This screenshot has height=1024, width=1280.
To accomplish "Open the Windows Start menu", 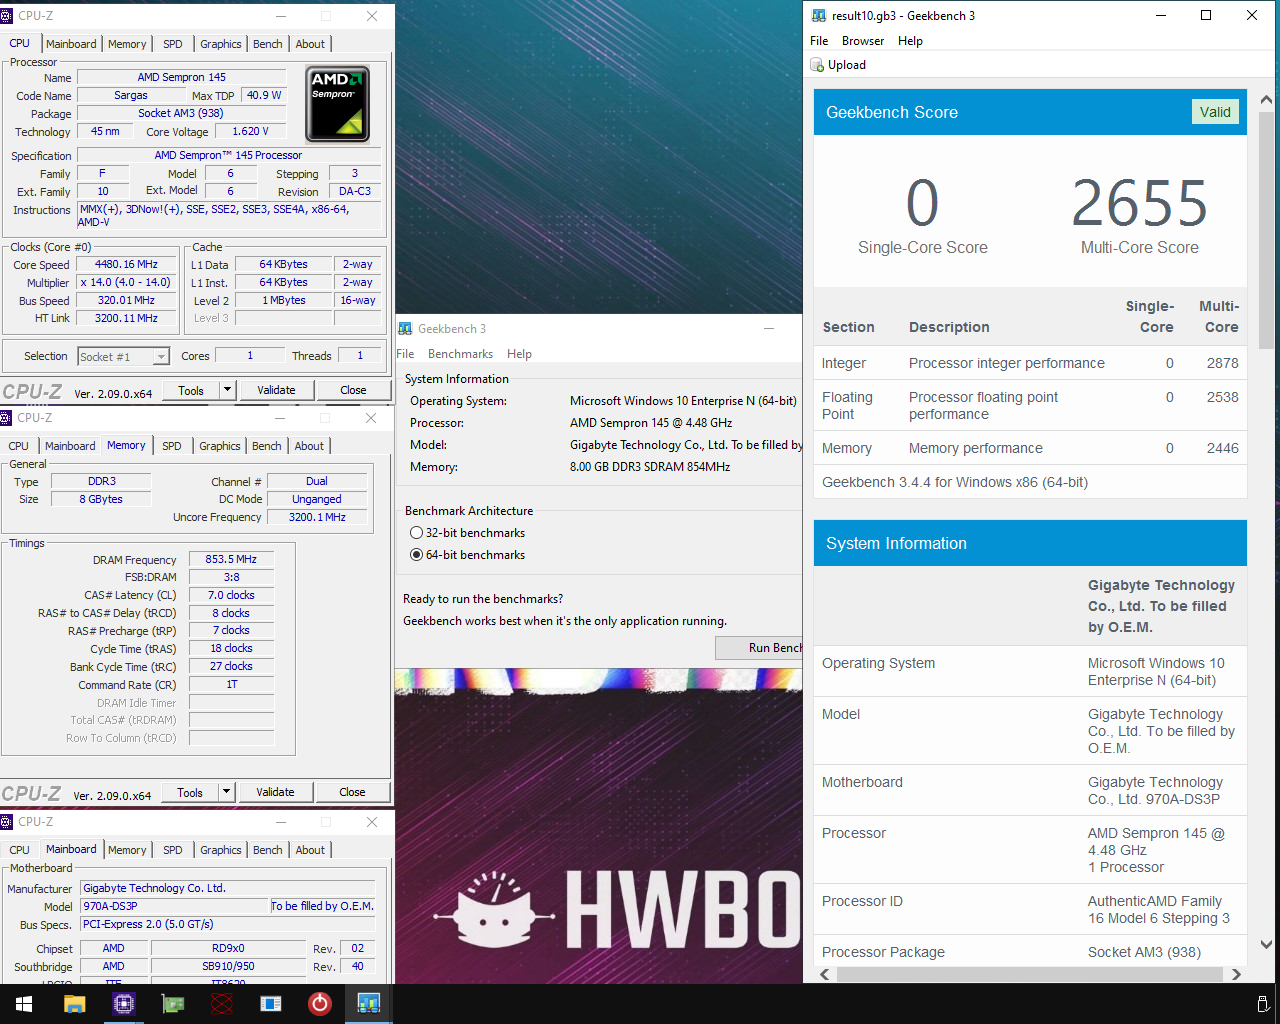I will 23,1004.
